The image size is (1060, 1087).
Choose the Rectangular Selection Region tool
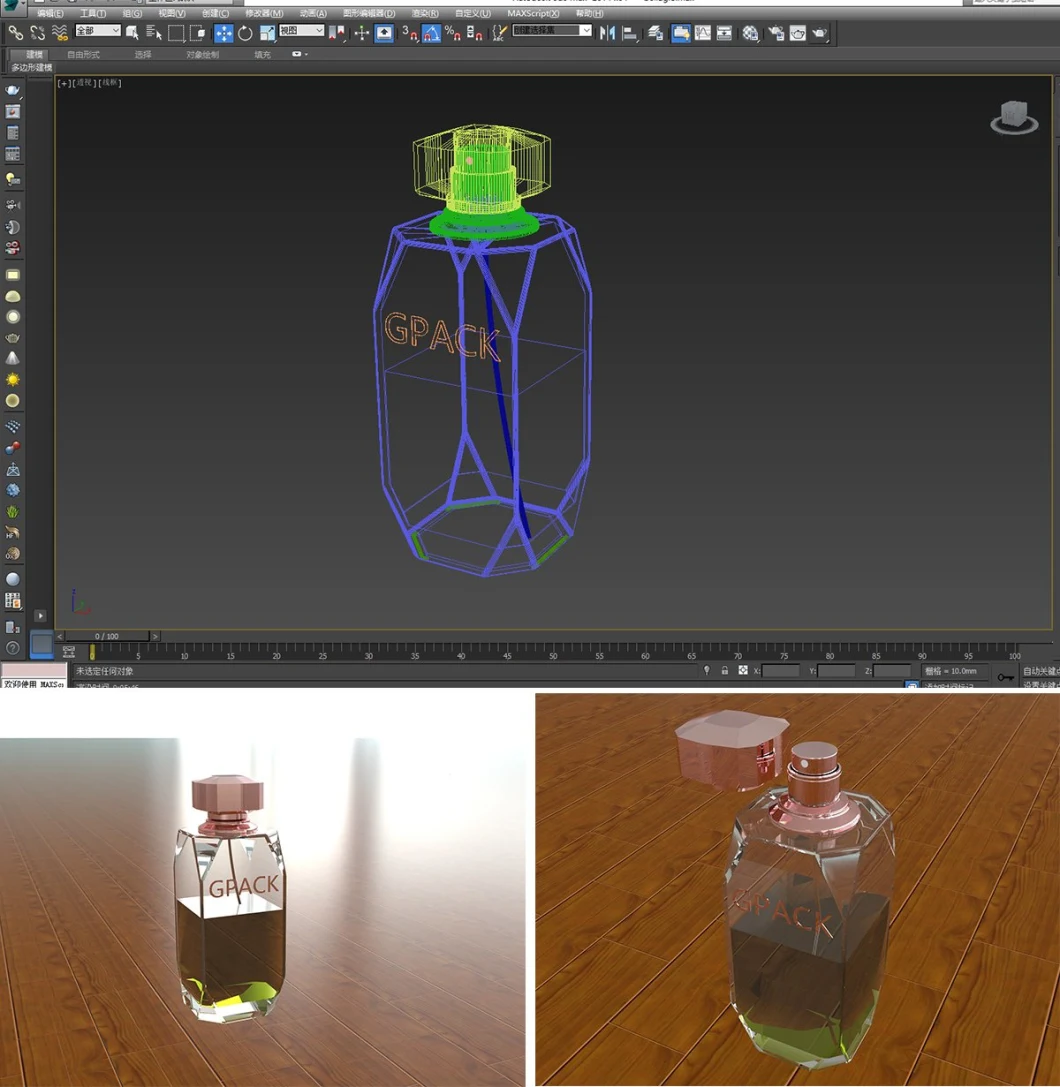tap(176, 33)
